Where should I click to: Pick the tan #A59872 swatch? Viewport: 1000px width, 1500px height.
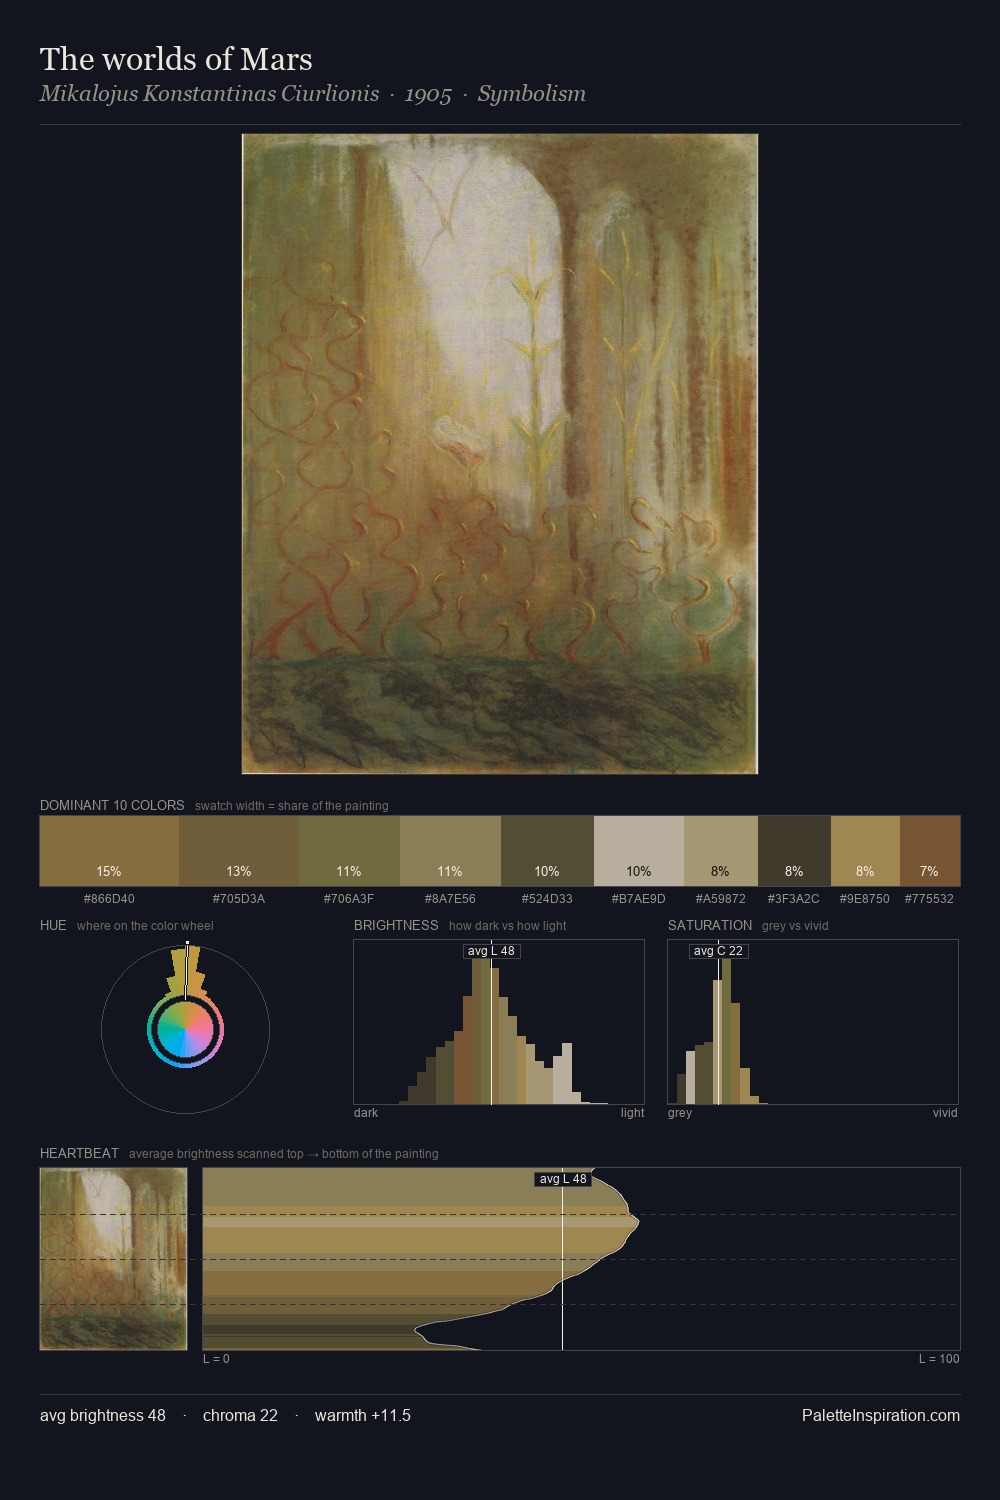coord(721,851)
